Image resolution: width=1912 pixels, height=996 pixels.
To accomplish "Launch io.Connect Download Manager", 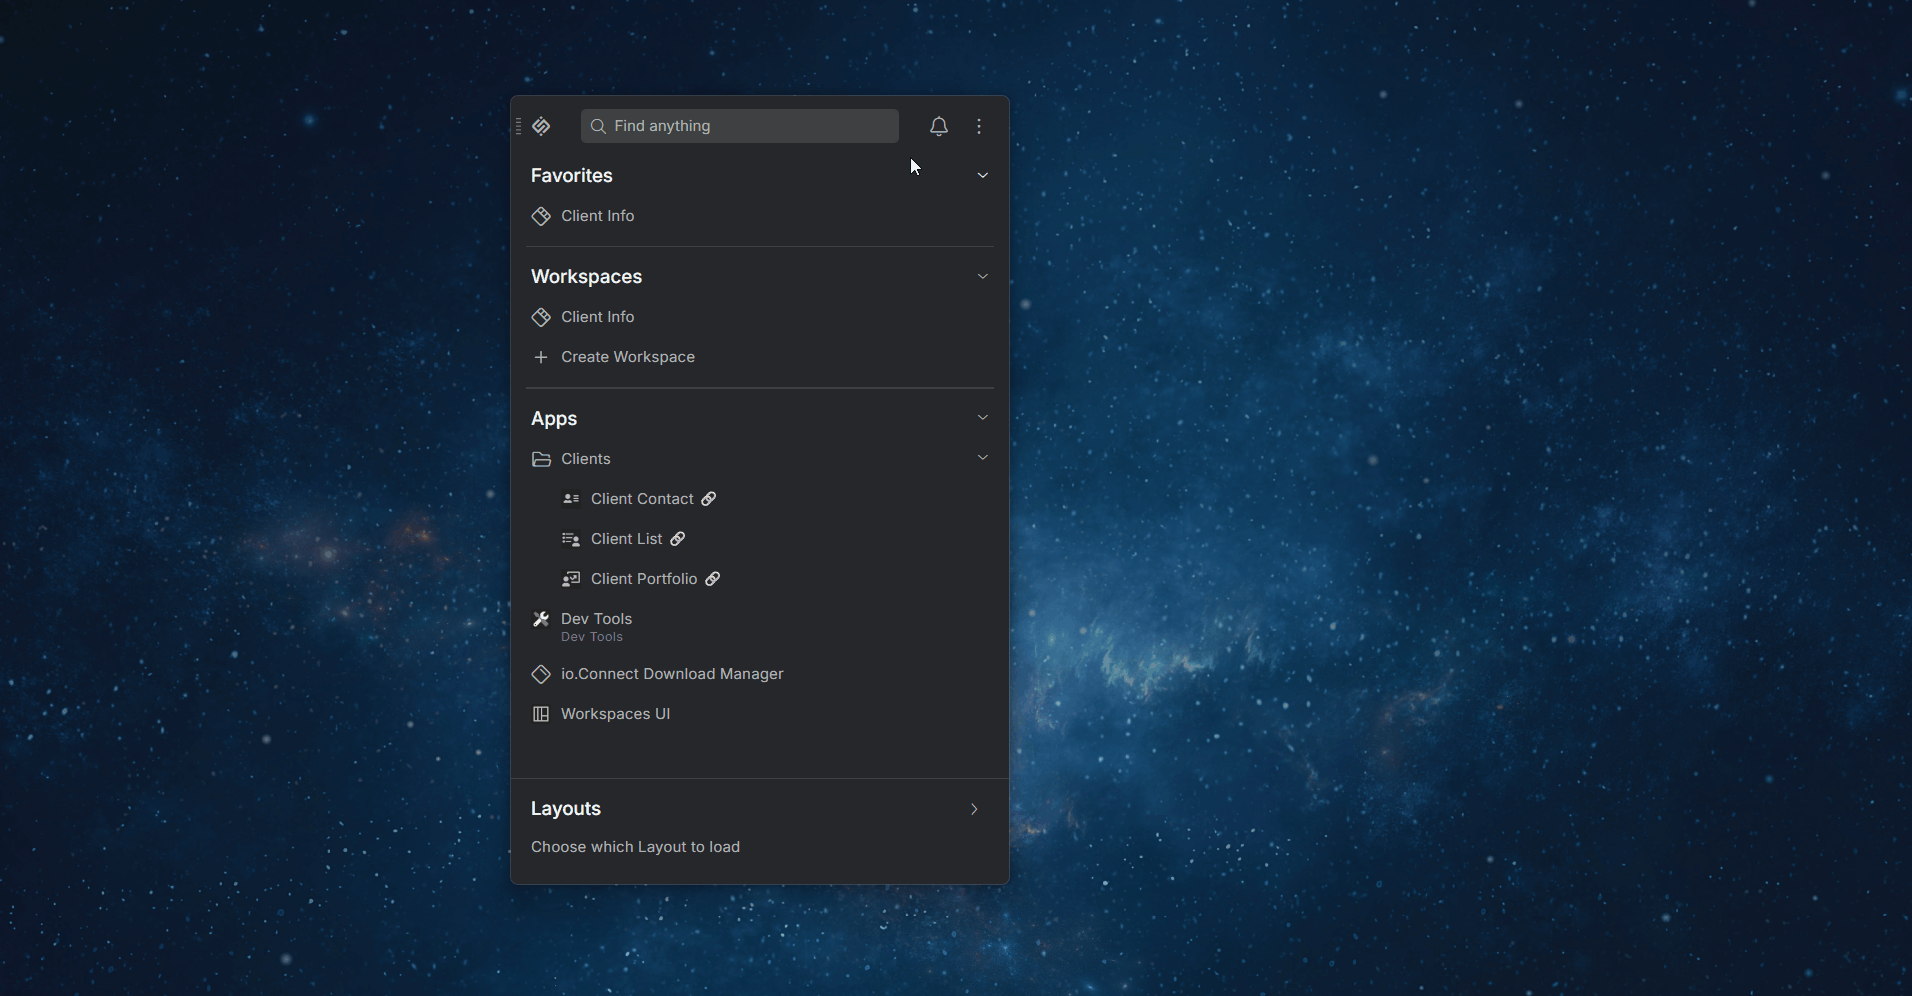I will coord(671,674).
